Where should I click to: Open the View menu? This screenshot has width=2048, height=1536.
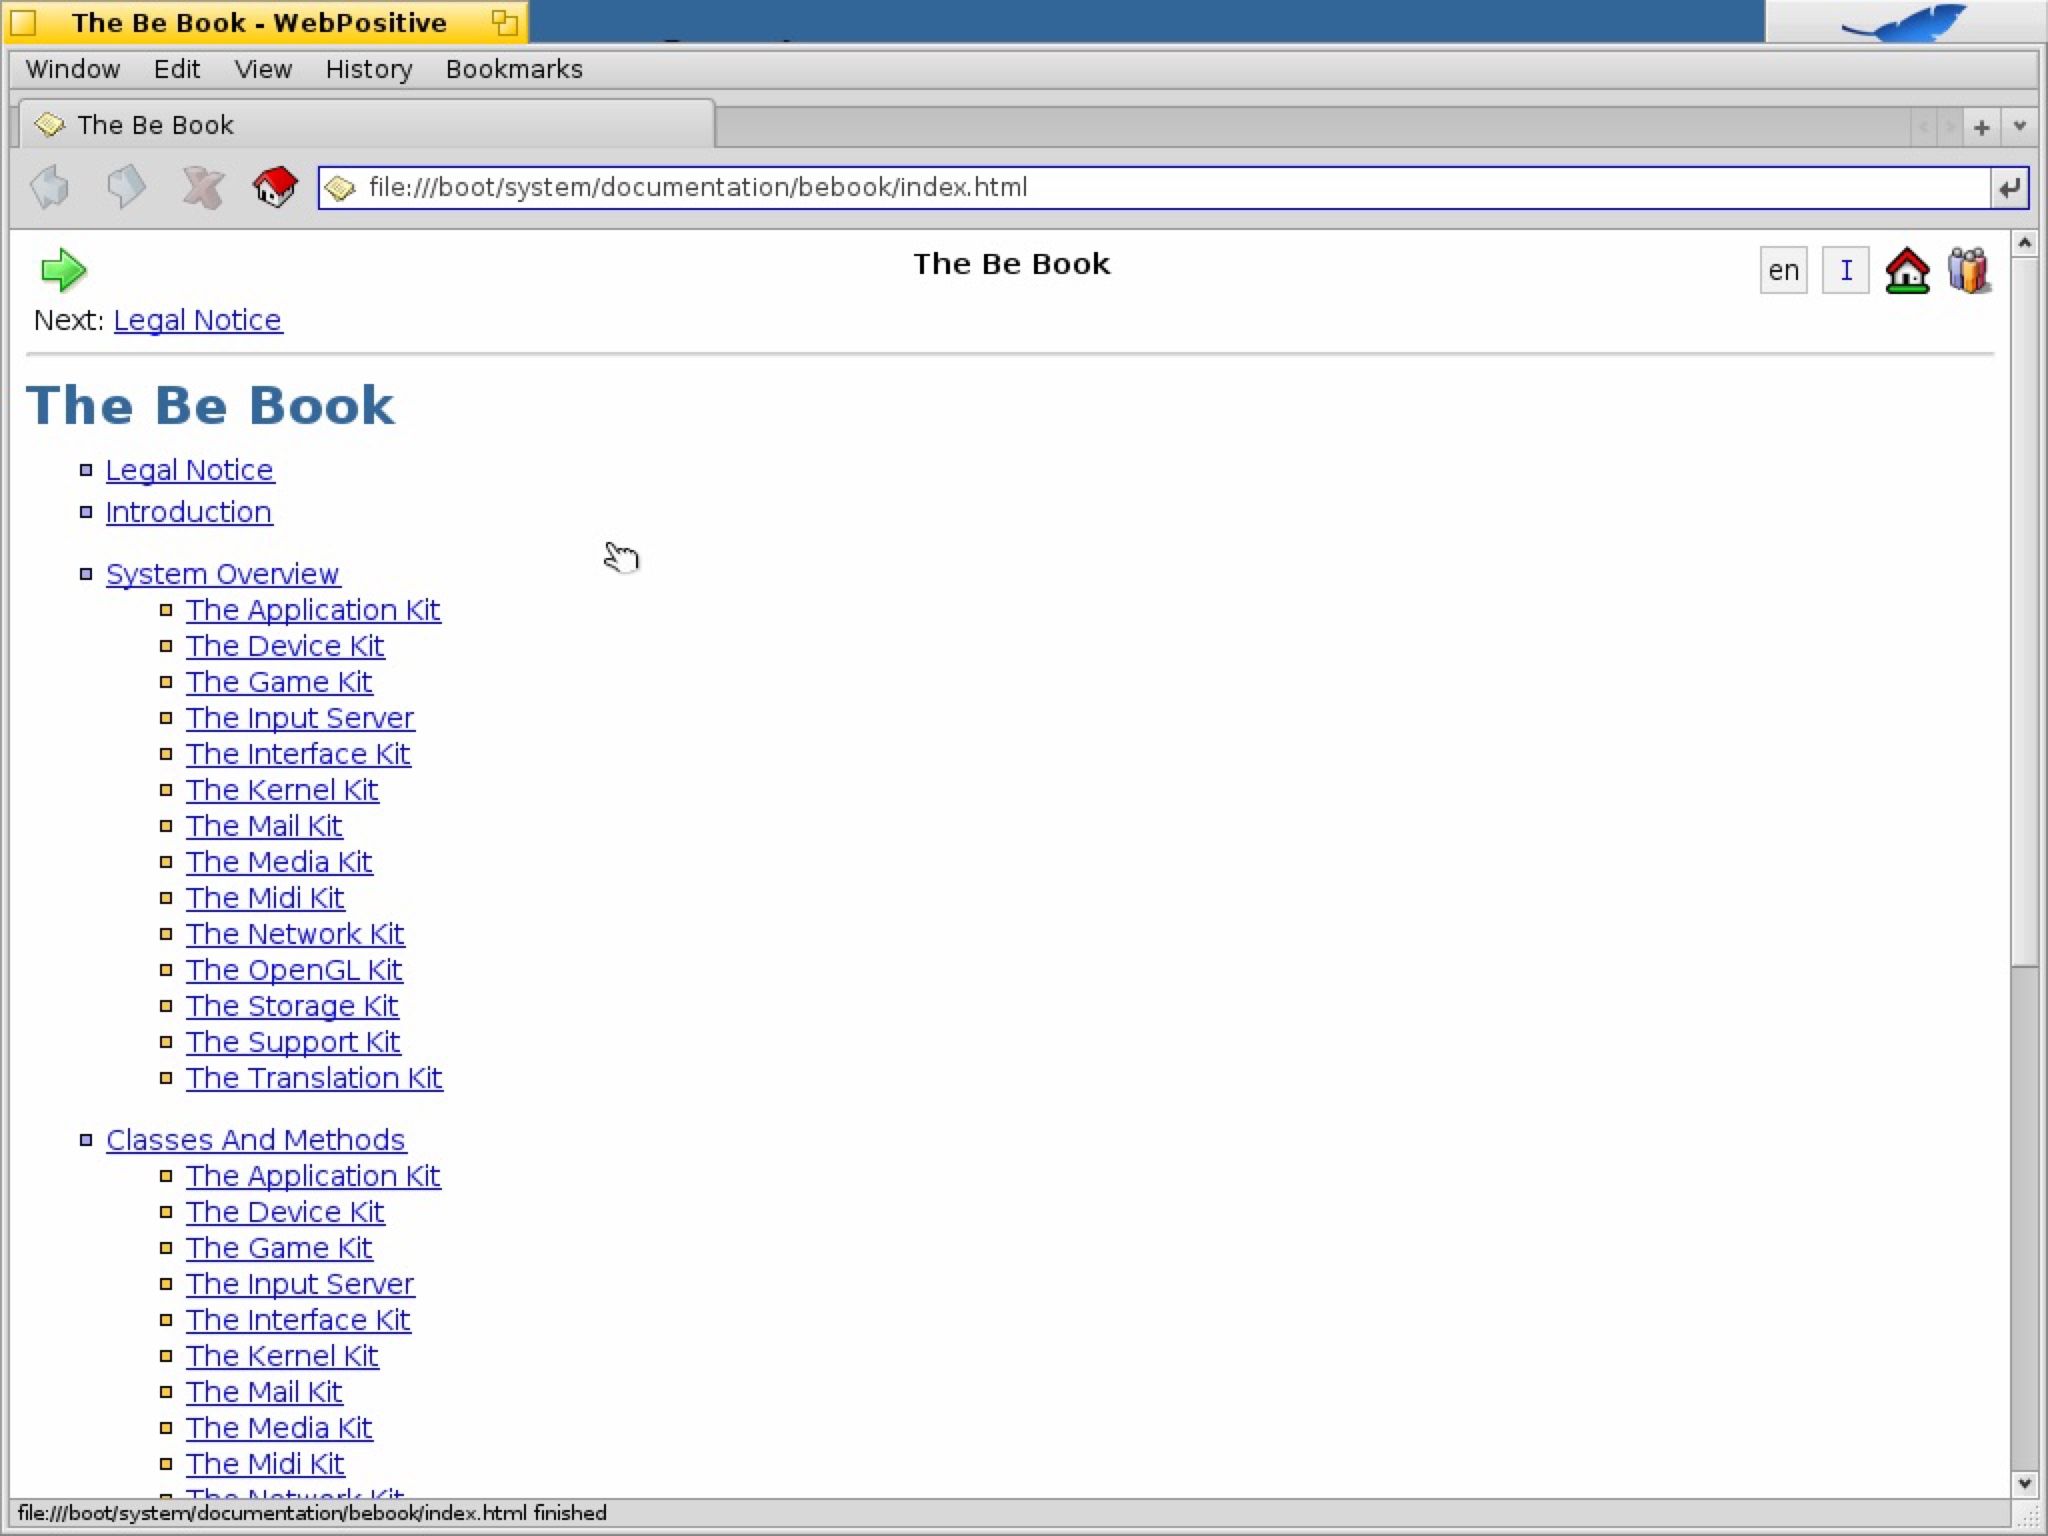click(x=263, y=69)
